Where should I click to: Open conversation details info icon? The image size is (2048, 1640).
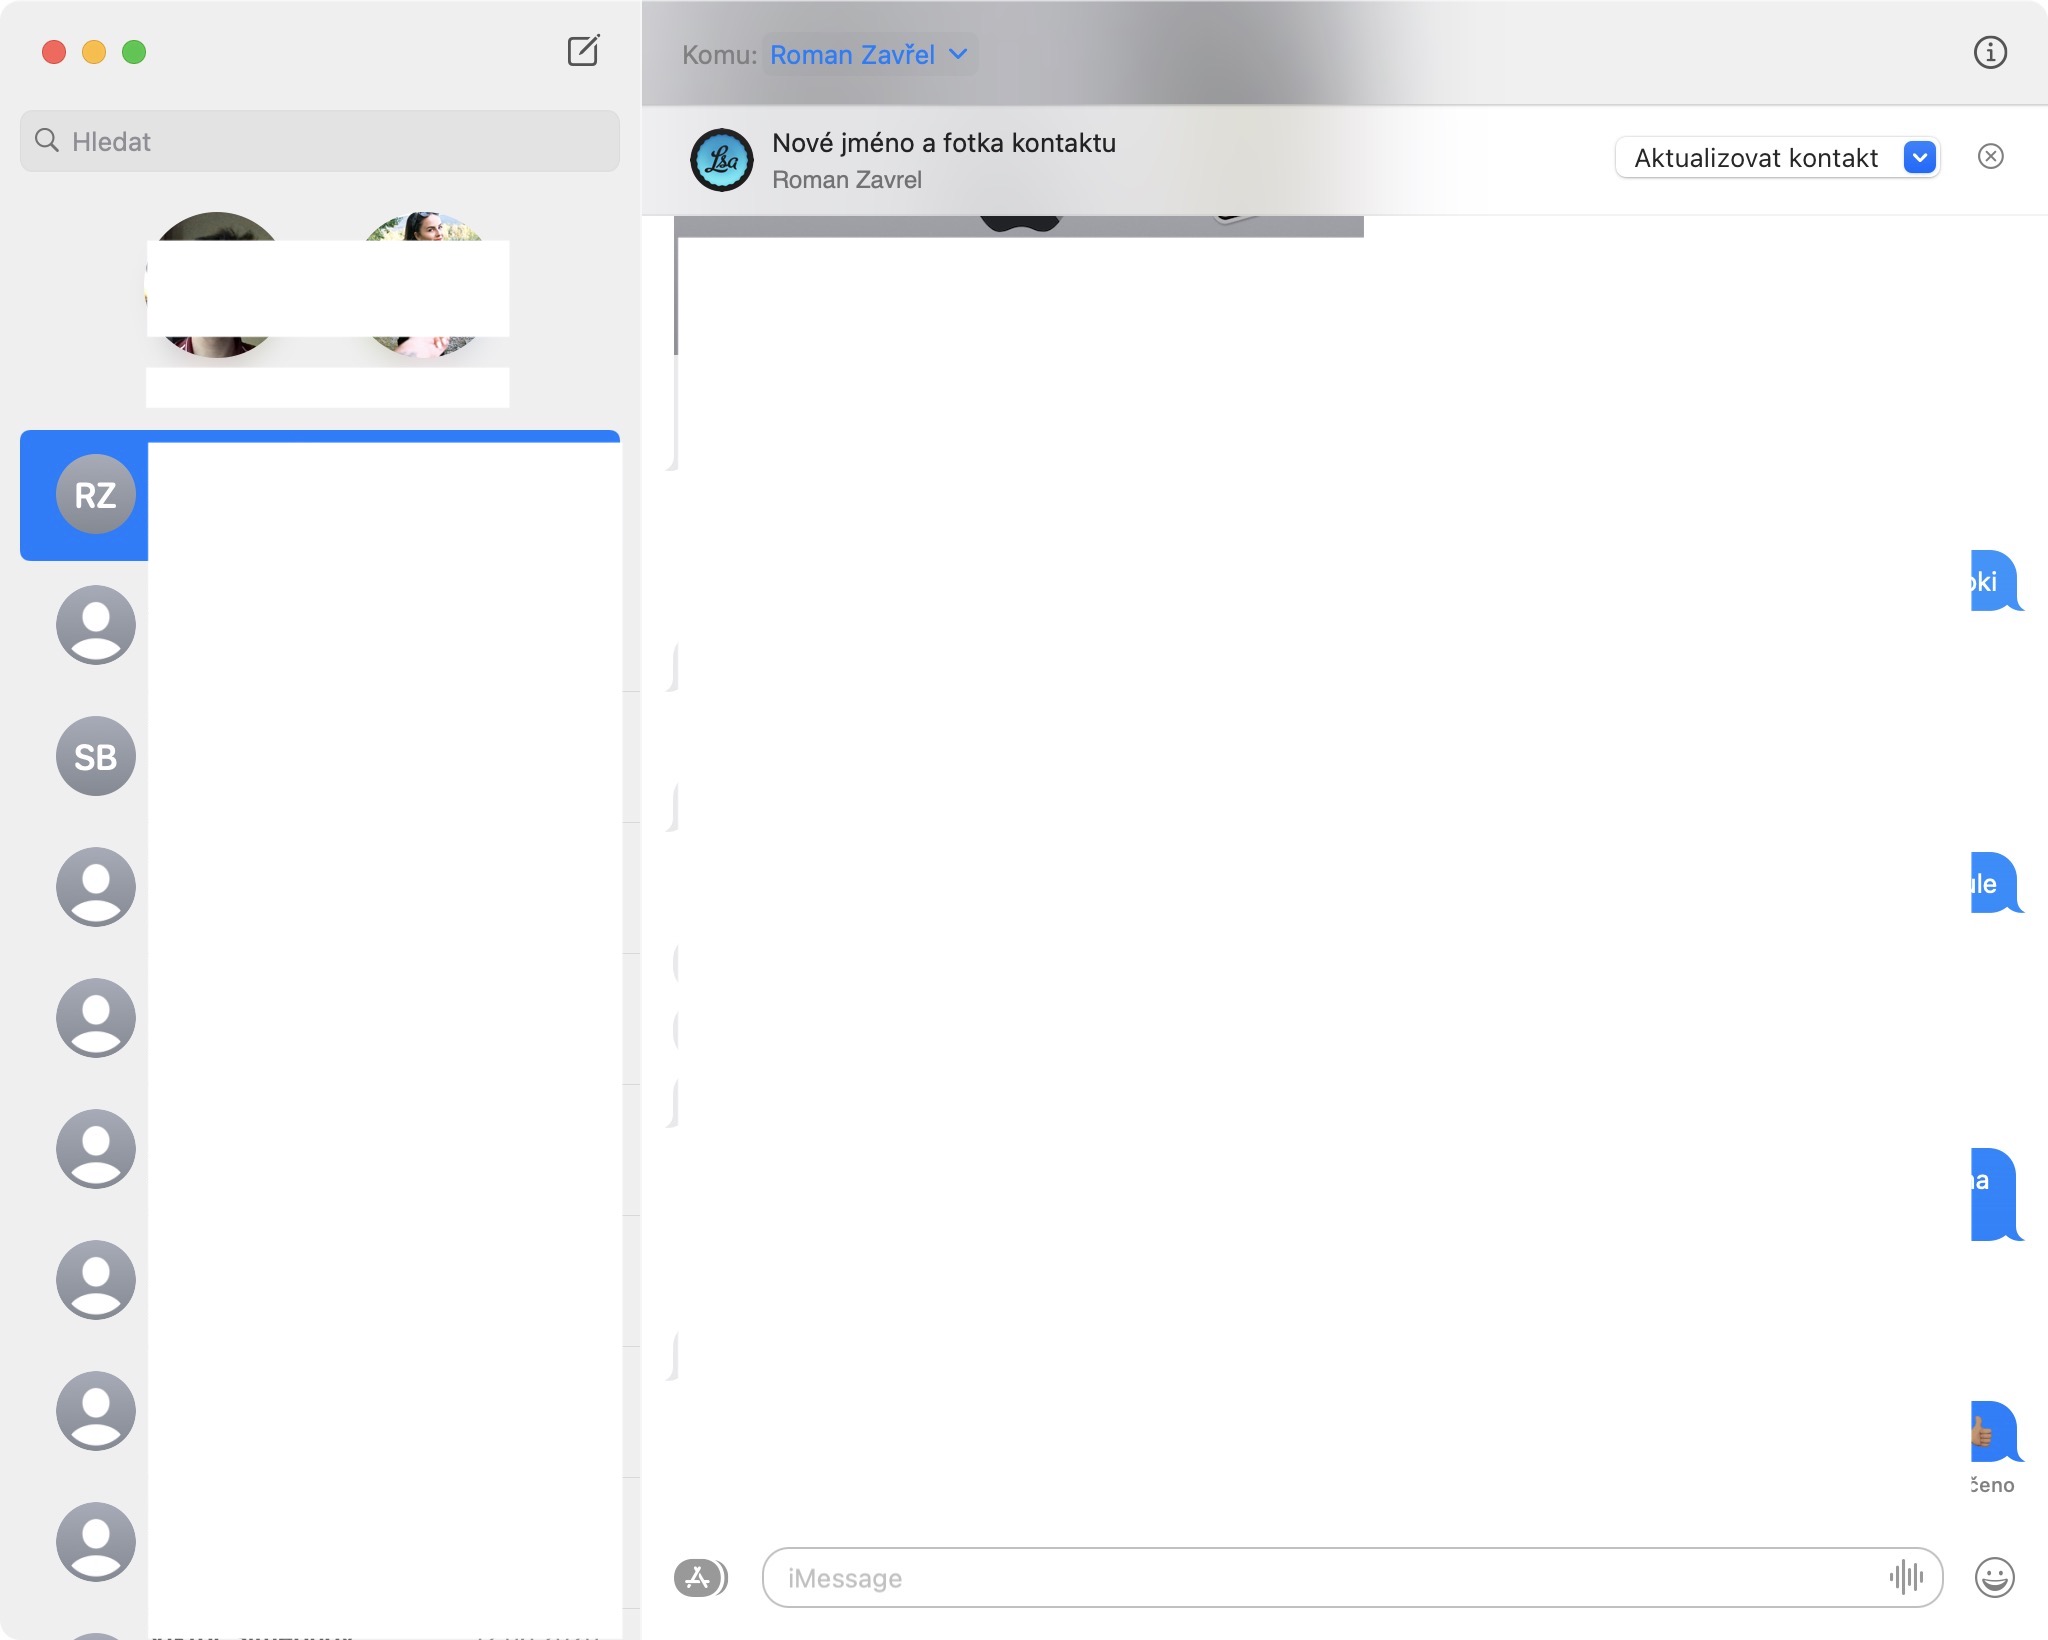pyautogui.click(x=1989, y=52)
